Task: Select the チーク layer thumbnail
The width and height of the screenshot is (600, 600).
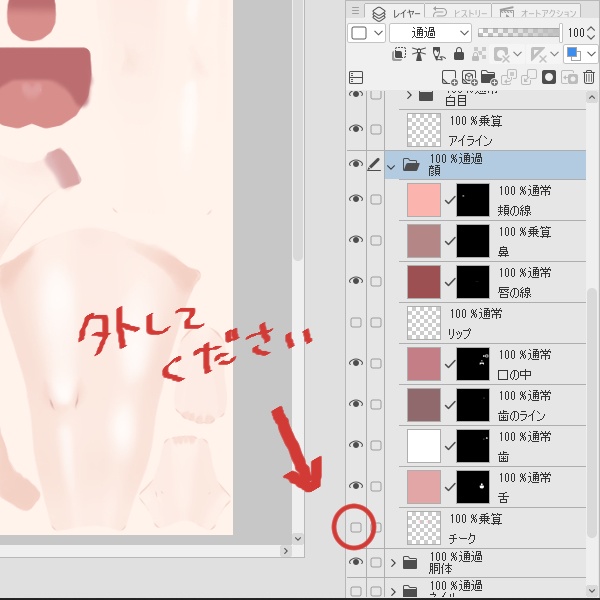Action: click(x=424, y=528)
